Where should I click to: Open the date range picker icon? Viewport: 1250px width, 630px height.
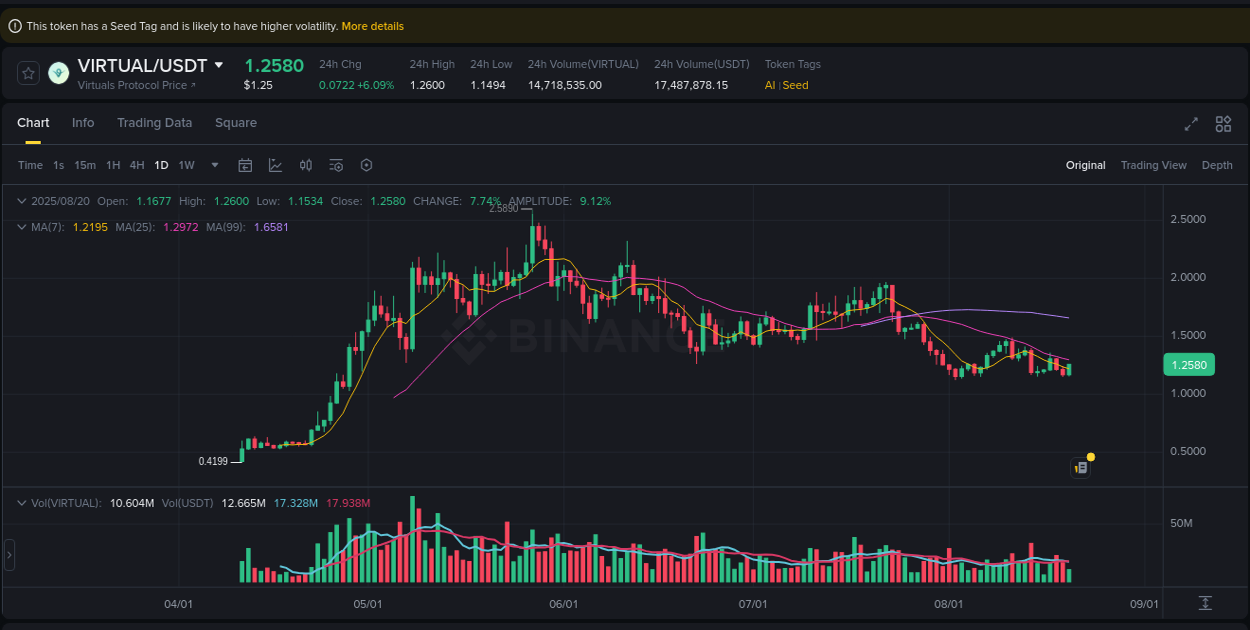coord(245,165)
